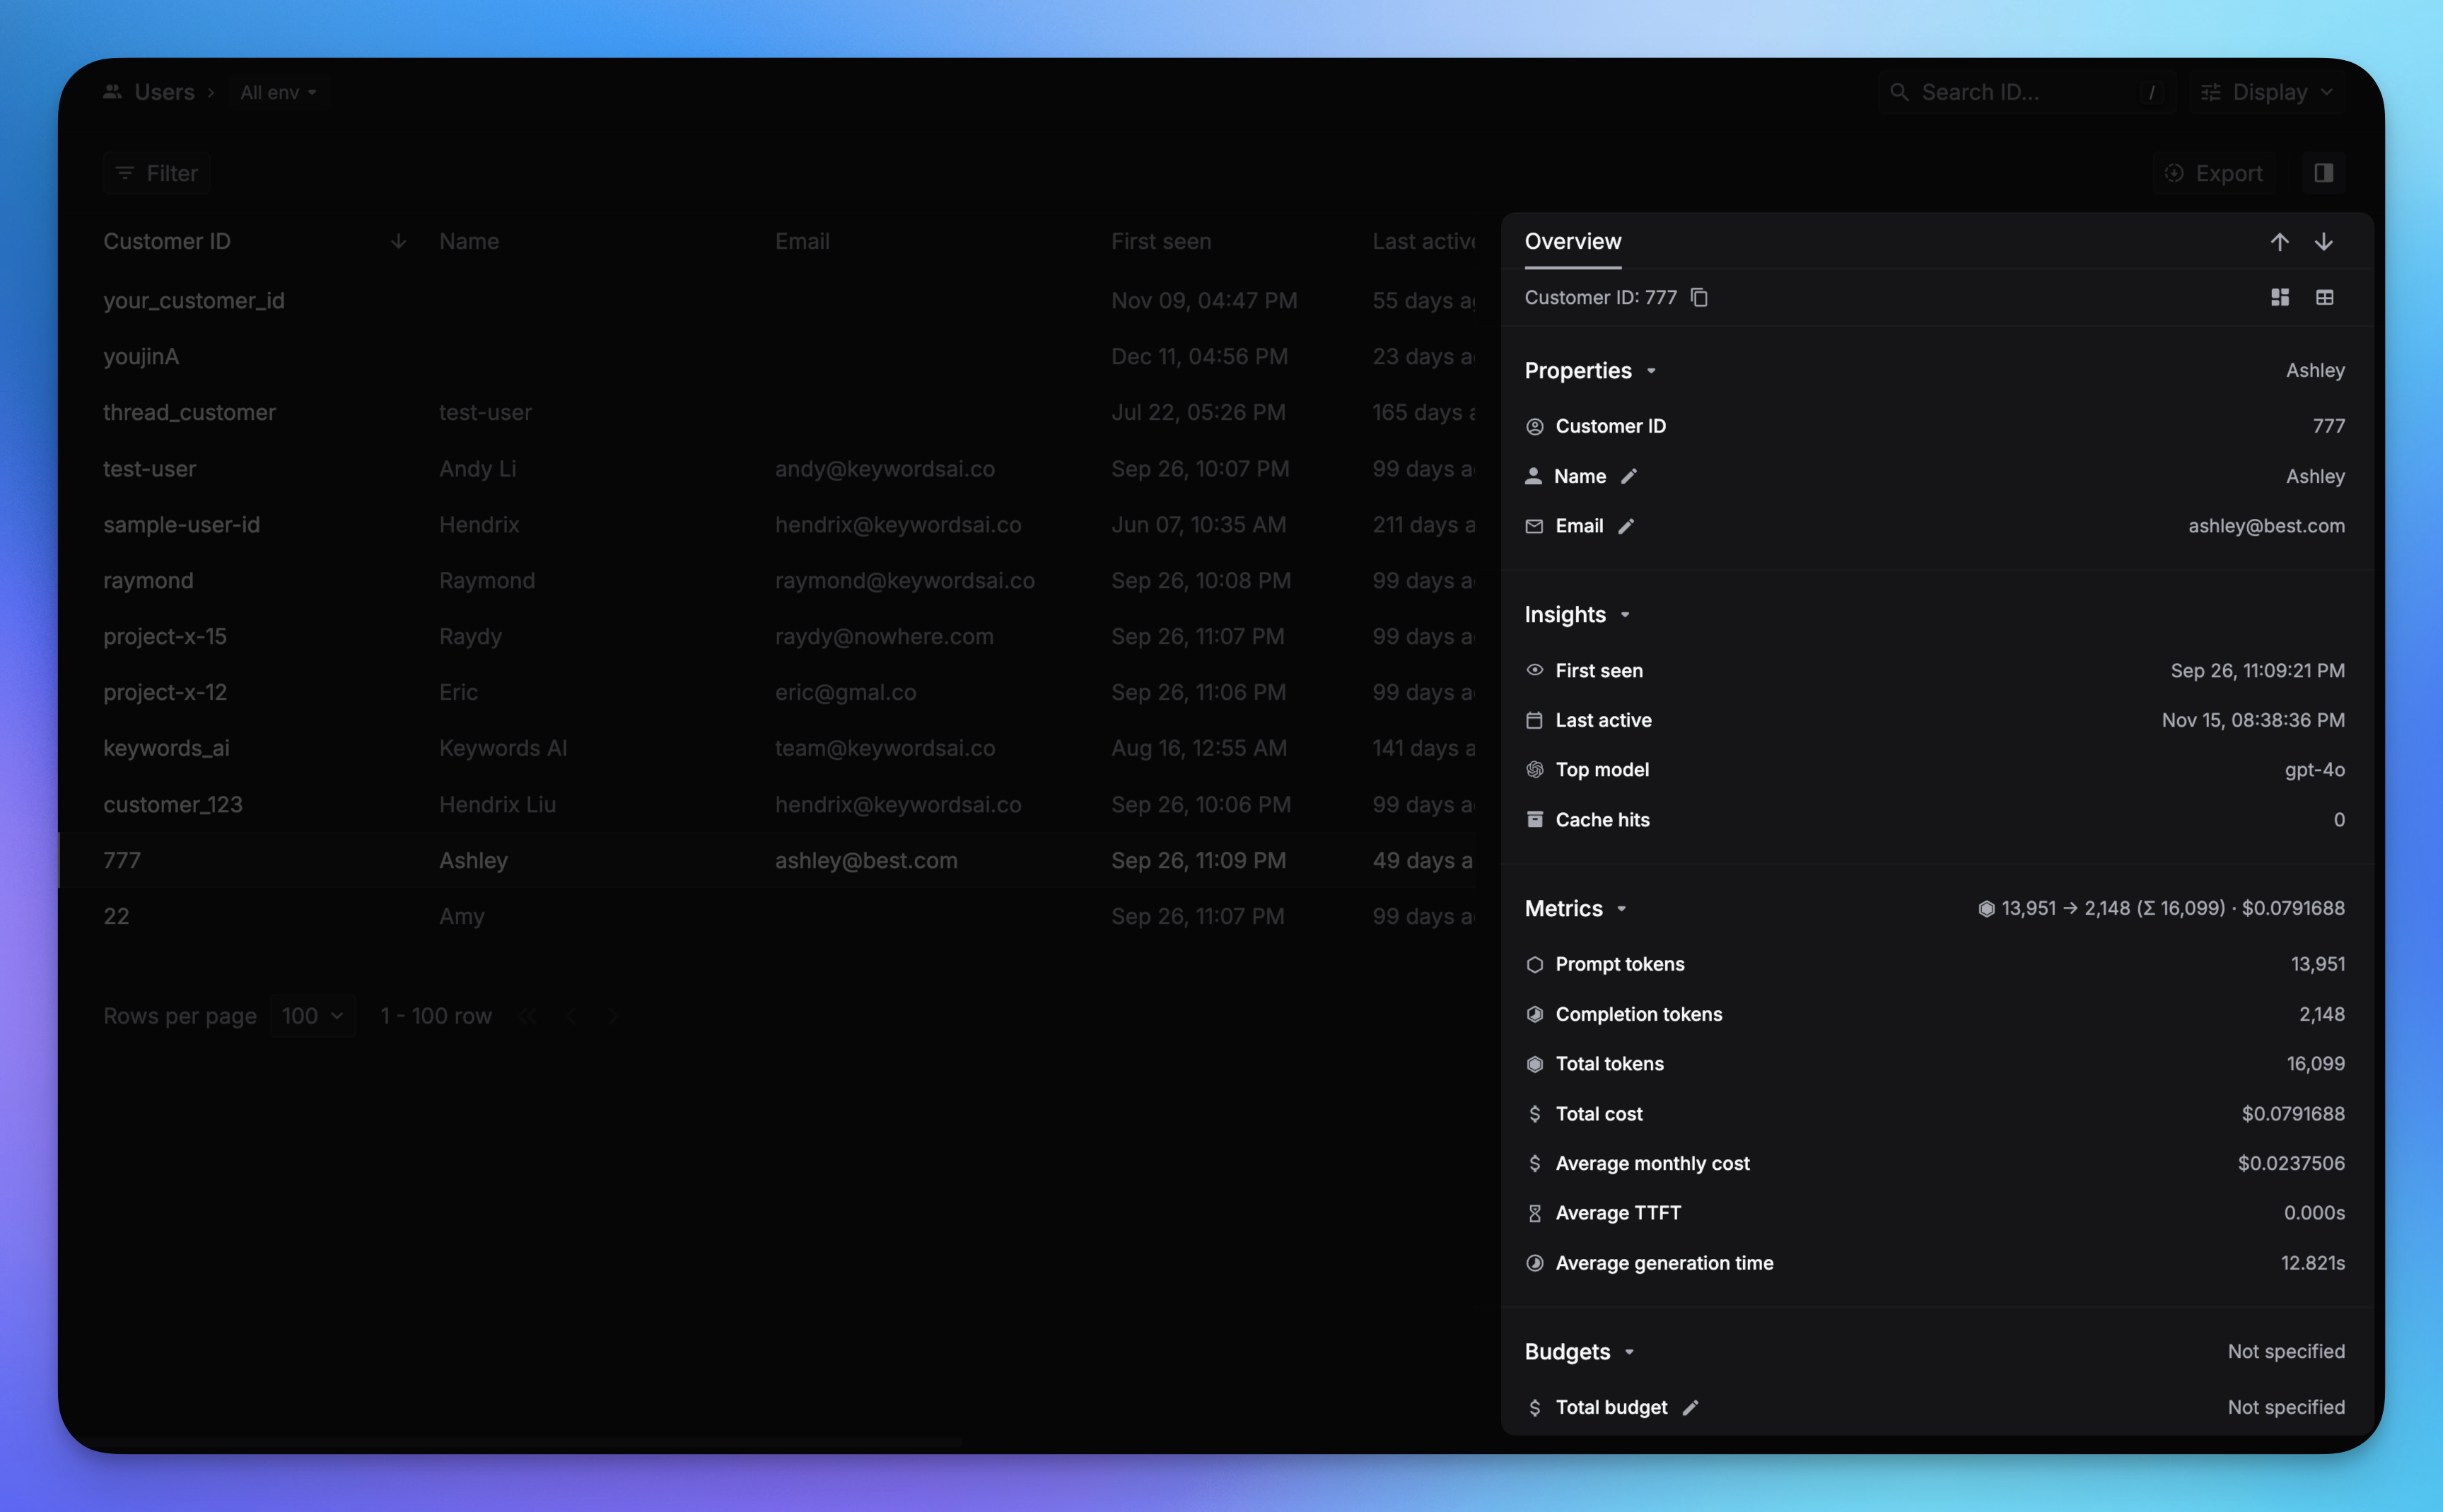
Task: Click the Total cost dollar icon
Action: [x=1534, y=1114]
